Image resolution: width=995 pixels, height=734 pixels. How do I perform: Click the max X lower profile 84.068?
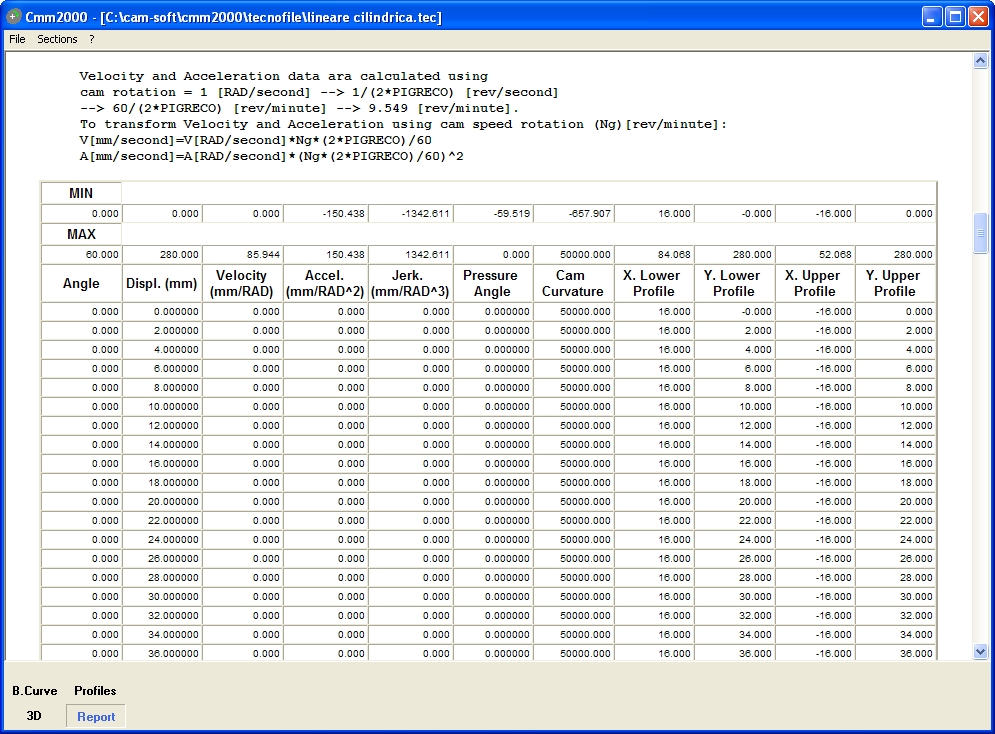point(654,254)
